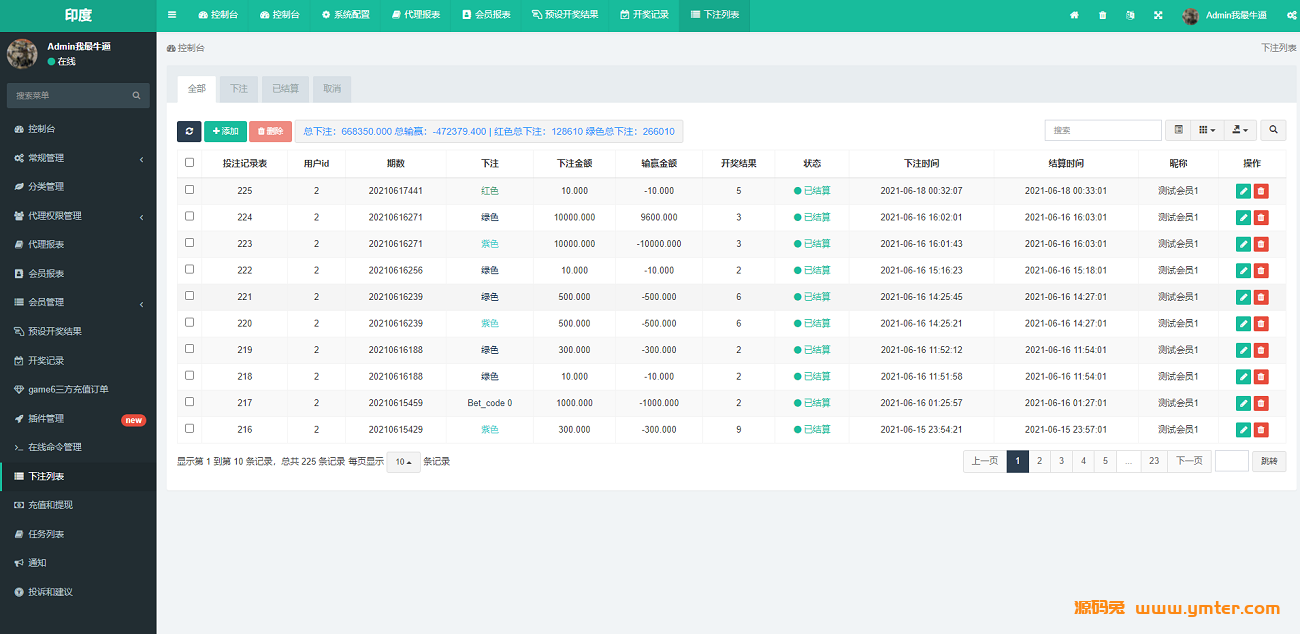The height and width of the screenshot is (634, 1300).
Task: Open the 代理报表 top navigation tab
Action: [416, 15]
